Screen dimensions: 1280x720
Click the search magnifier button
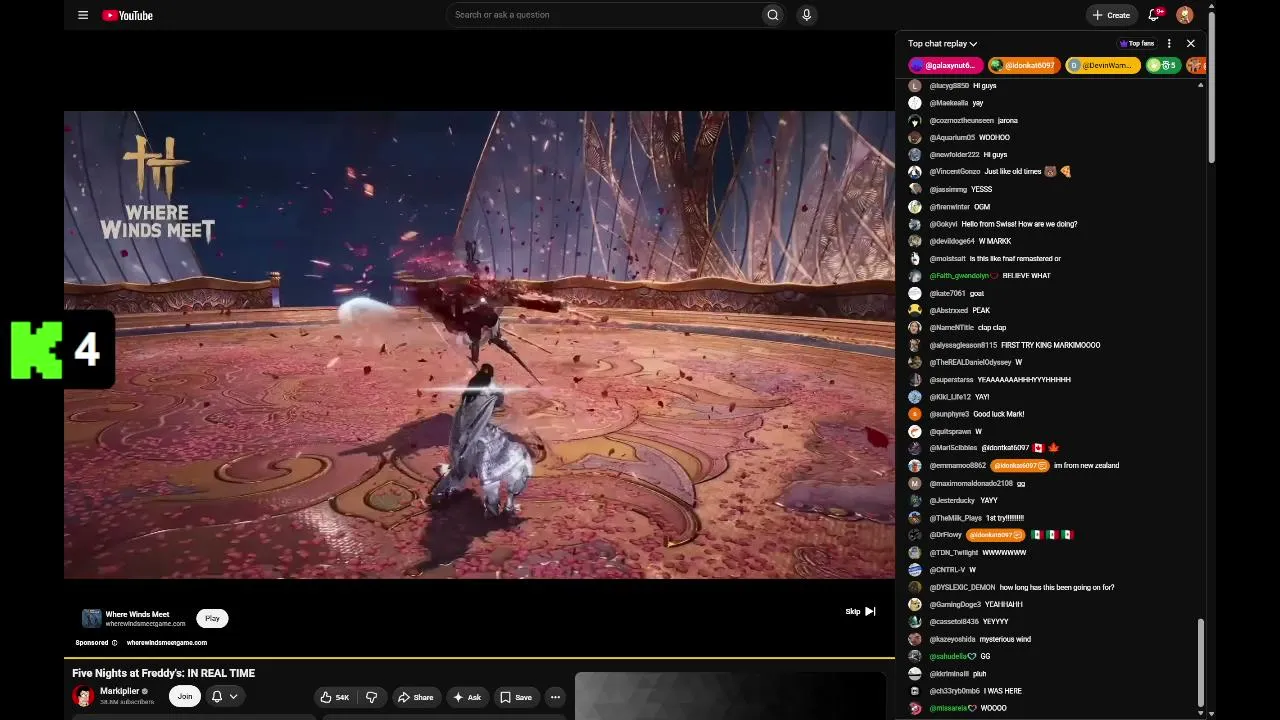click(772, 15)
